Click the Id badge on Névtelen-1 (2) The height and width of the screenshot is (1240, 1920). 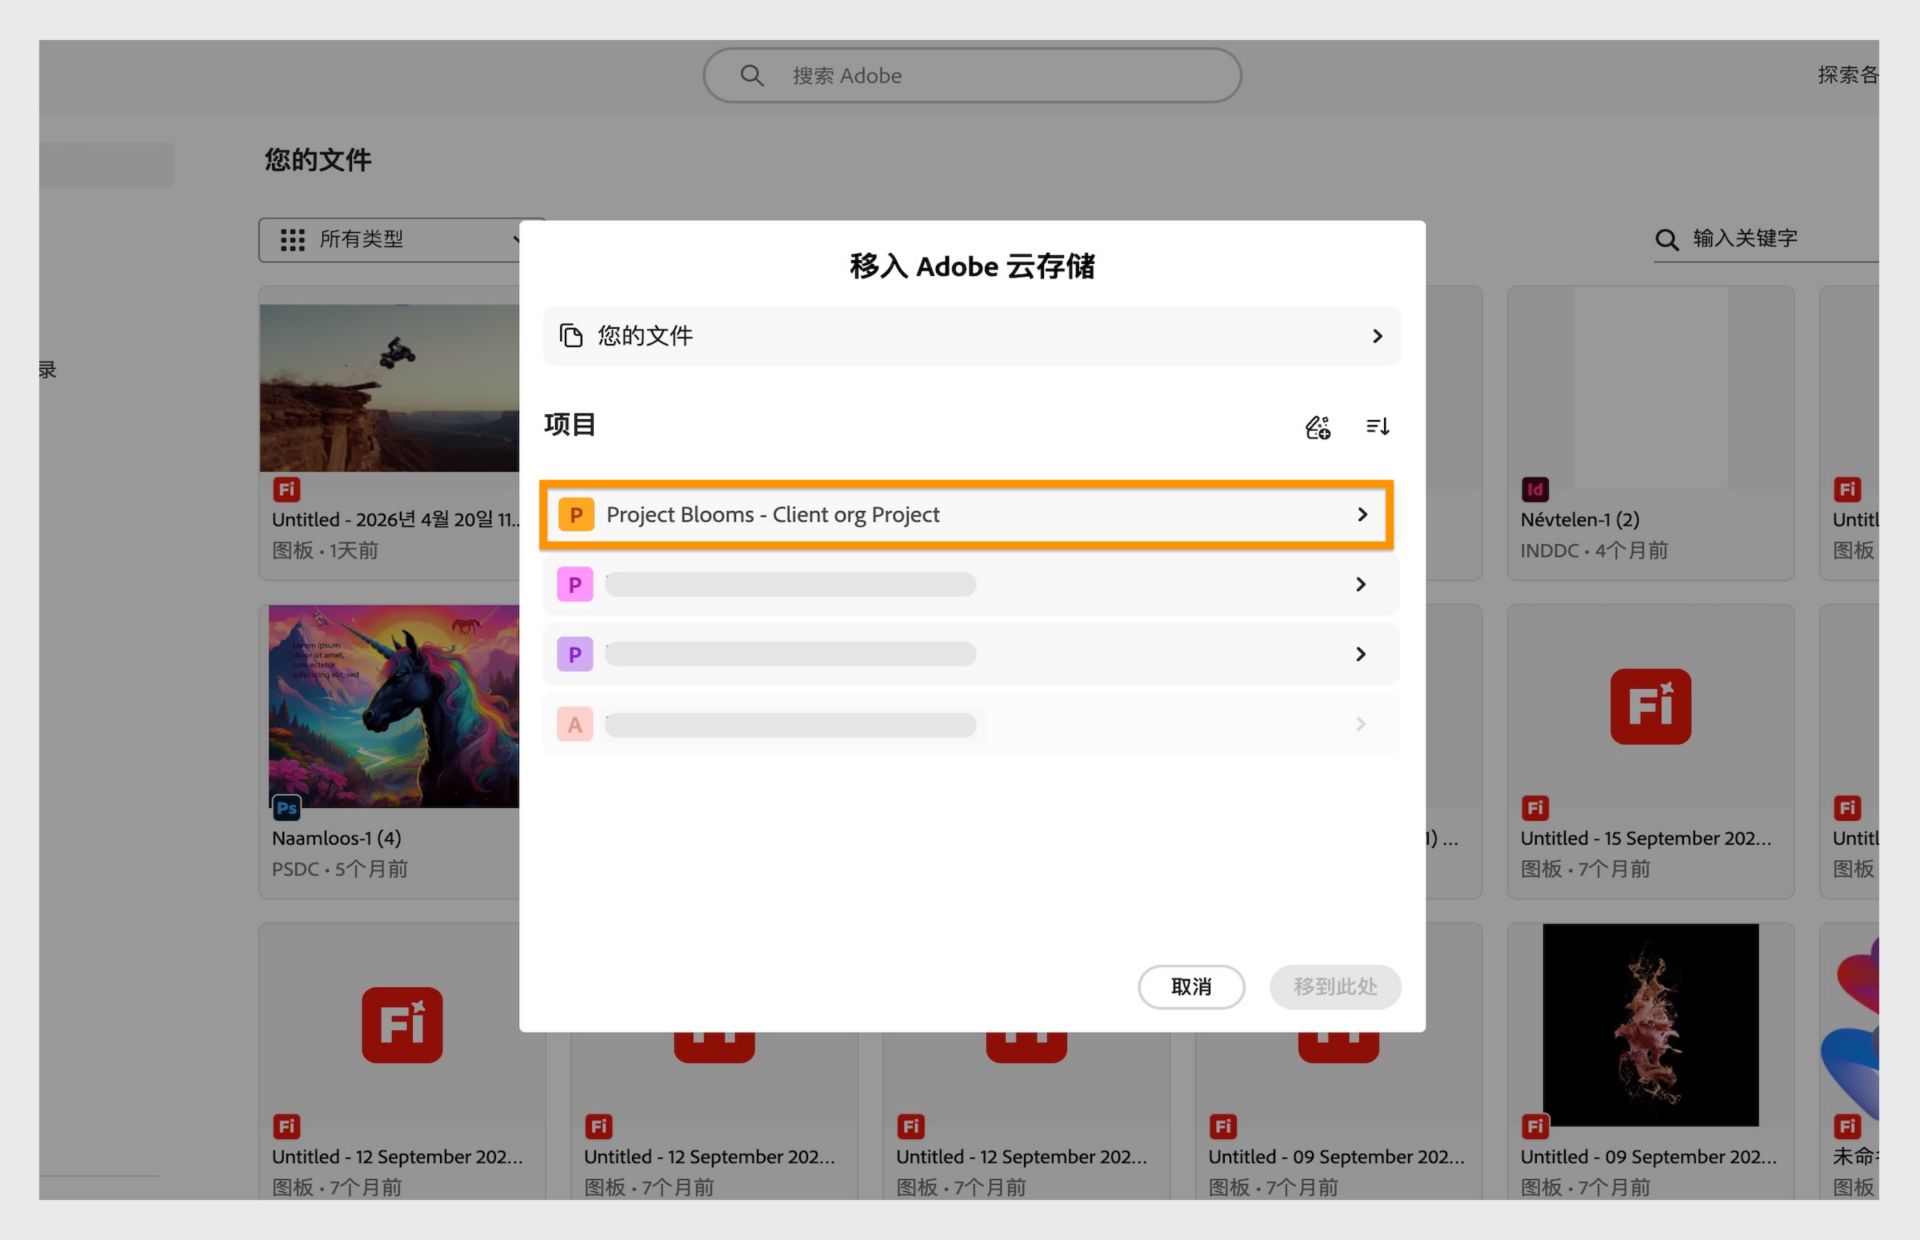(x=1535, y=489)
